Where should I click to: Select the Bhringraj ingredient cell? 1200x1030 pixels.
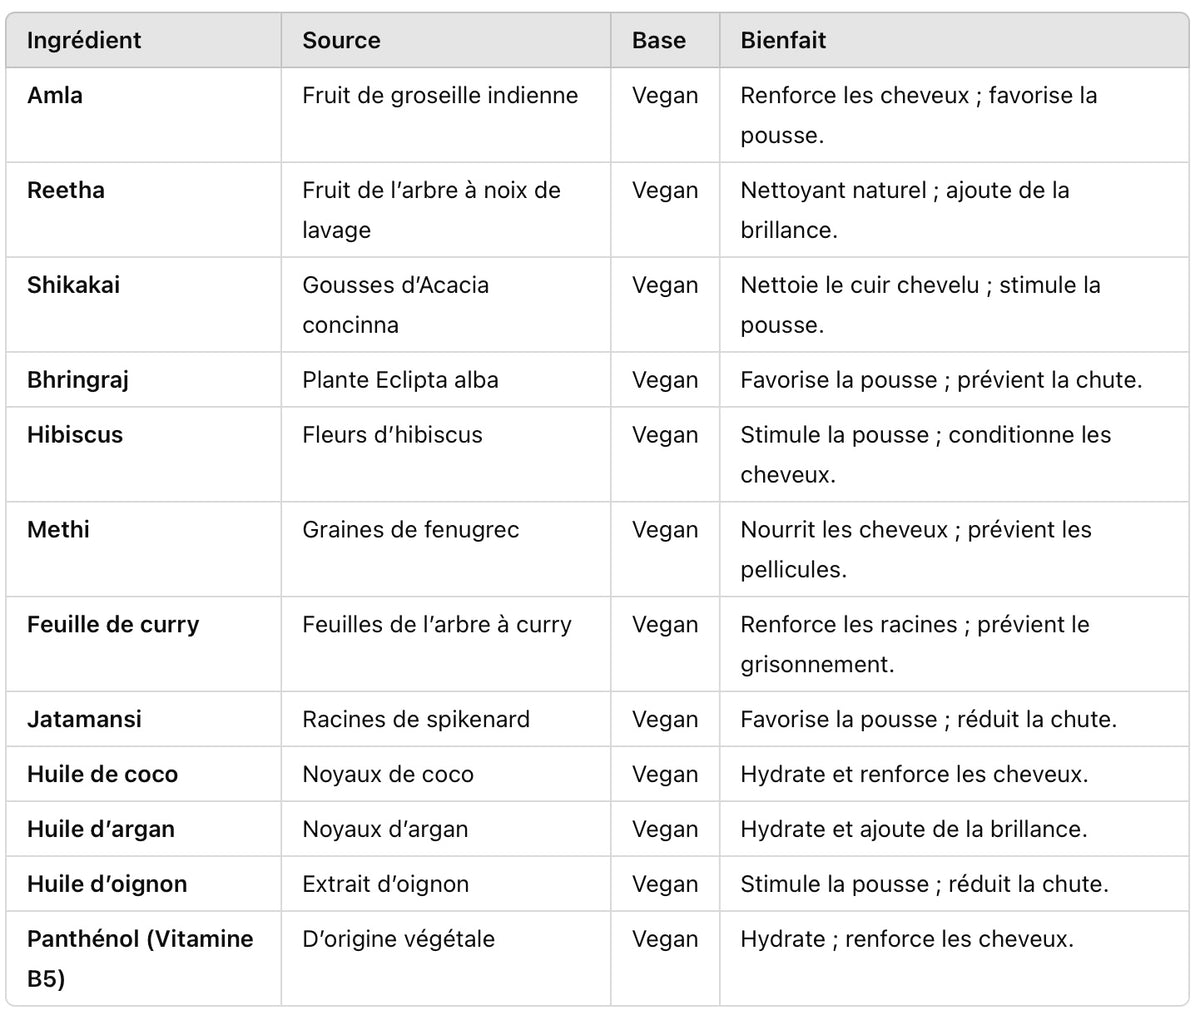pyautogui.click(x=78, y=381)
